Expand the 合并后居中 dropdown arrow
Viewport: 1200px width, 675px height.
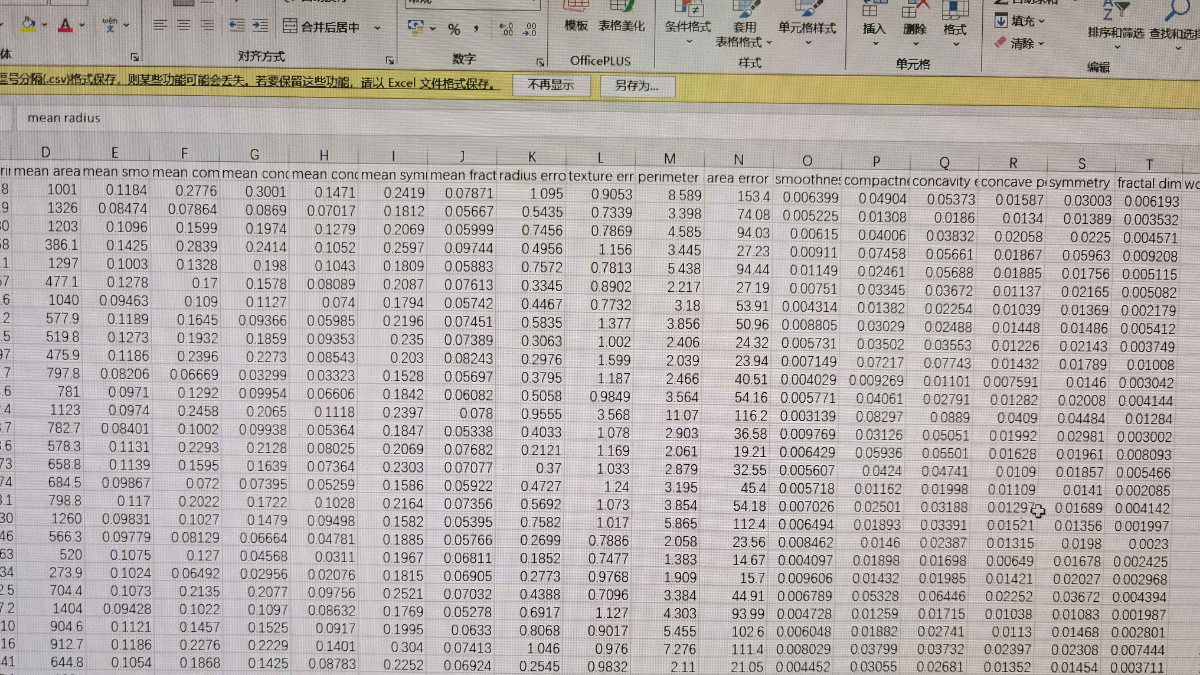click(378, 29)
